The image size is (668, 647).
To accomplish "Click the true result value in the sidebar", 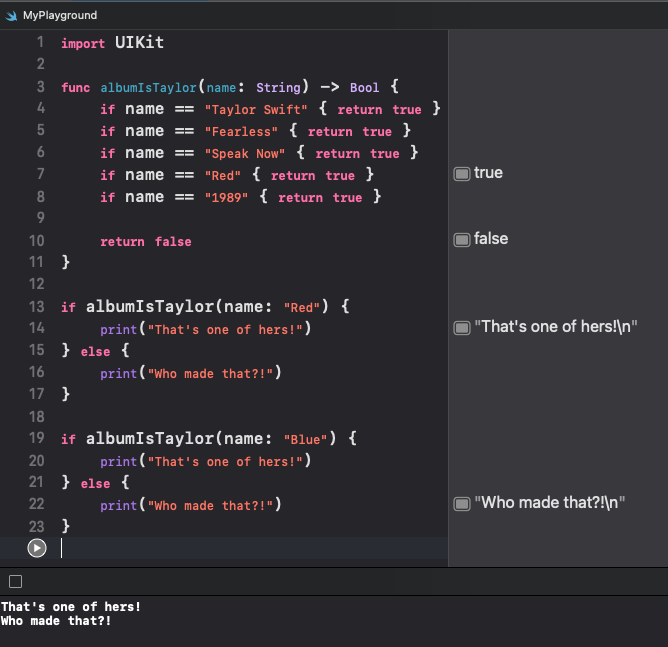I will coord(488,173).
